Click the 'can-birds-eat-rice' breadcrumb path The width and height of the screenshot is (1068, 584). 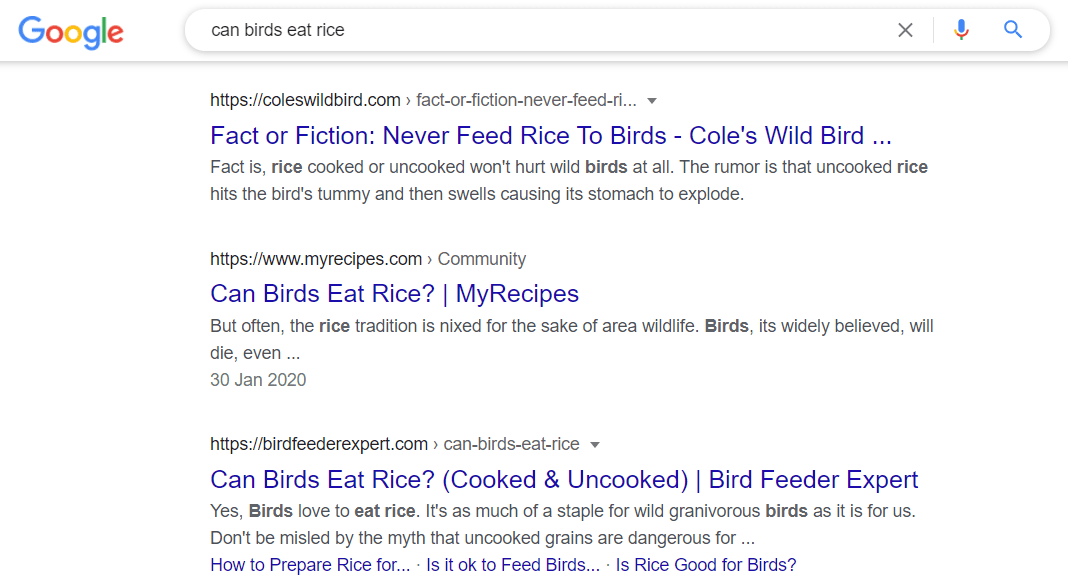click(511, 444)
